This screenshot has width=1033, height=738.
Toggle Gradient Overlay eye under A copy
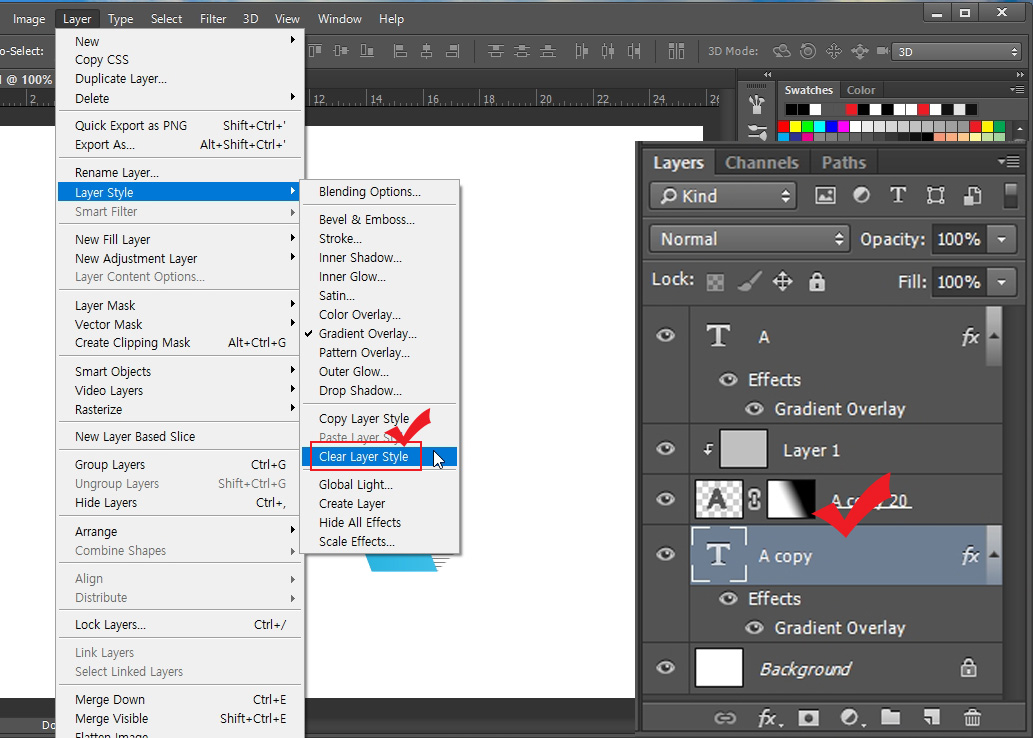click(754, 627)
